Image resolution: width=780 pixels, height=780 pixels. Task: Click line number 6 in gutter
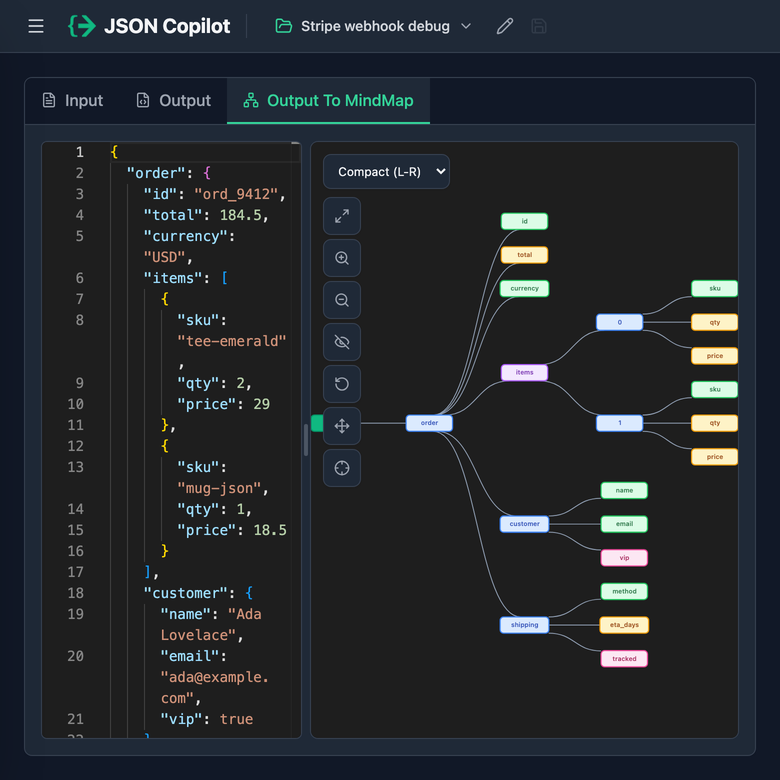click(x=80, y=278)
